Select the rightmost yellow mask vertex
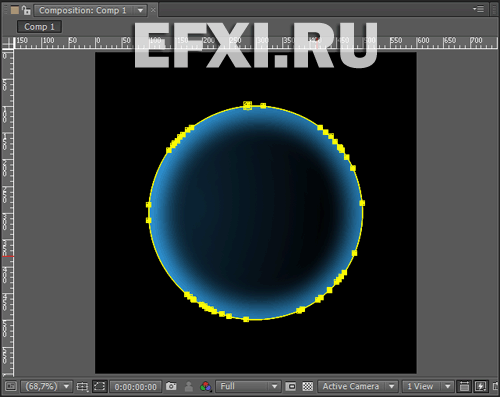 [x=362, y=203]
